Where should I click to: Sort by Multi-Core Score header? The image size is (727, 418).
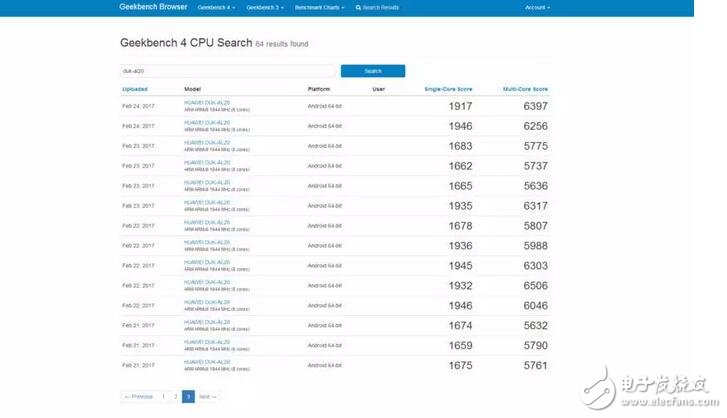click(x=525, y=89)
